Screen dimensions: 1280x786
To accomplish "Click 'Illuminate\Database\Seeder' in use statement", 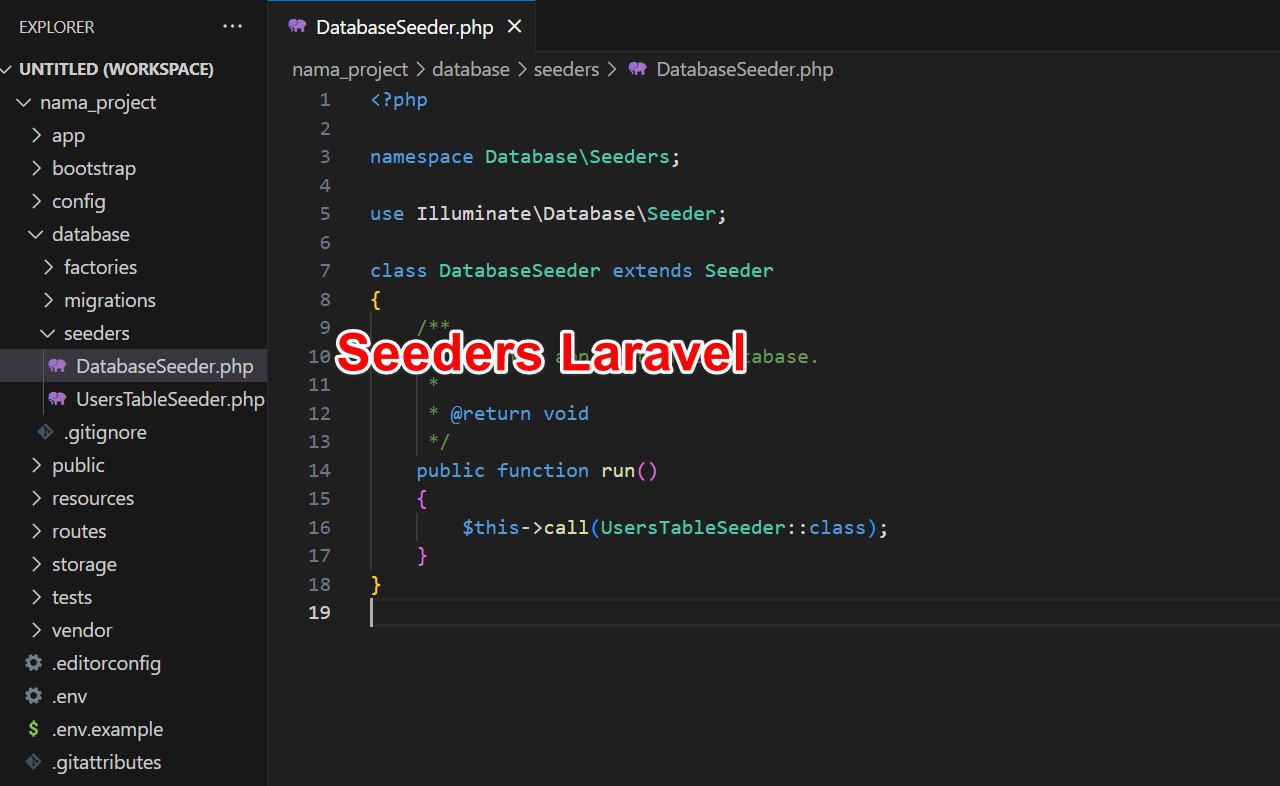I will click(566, 214).
